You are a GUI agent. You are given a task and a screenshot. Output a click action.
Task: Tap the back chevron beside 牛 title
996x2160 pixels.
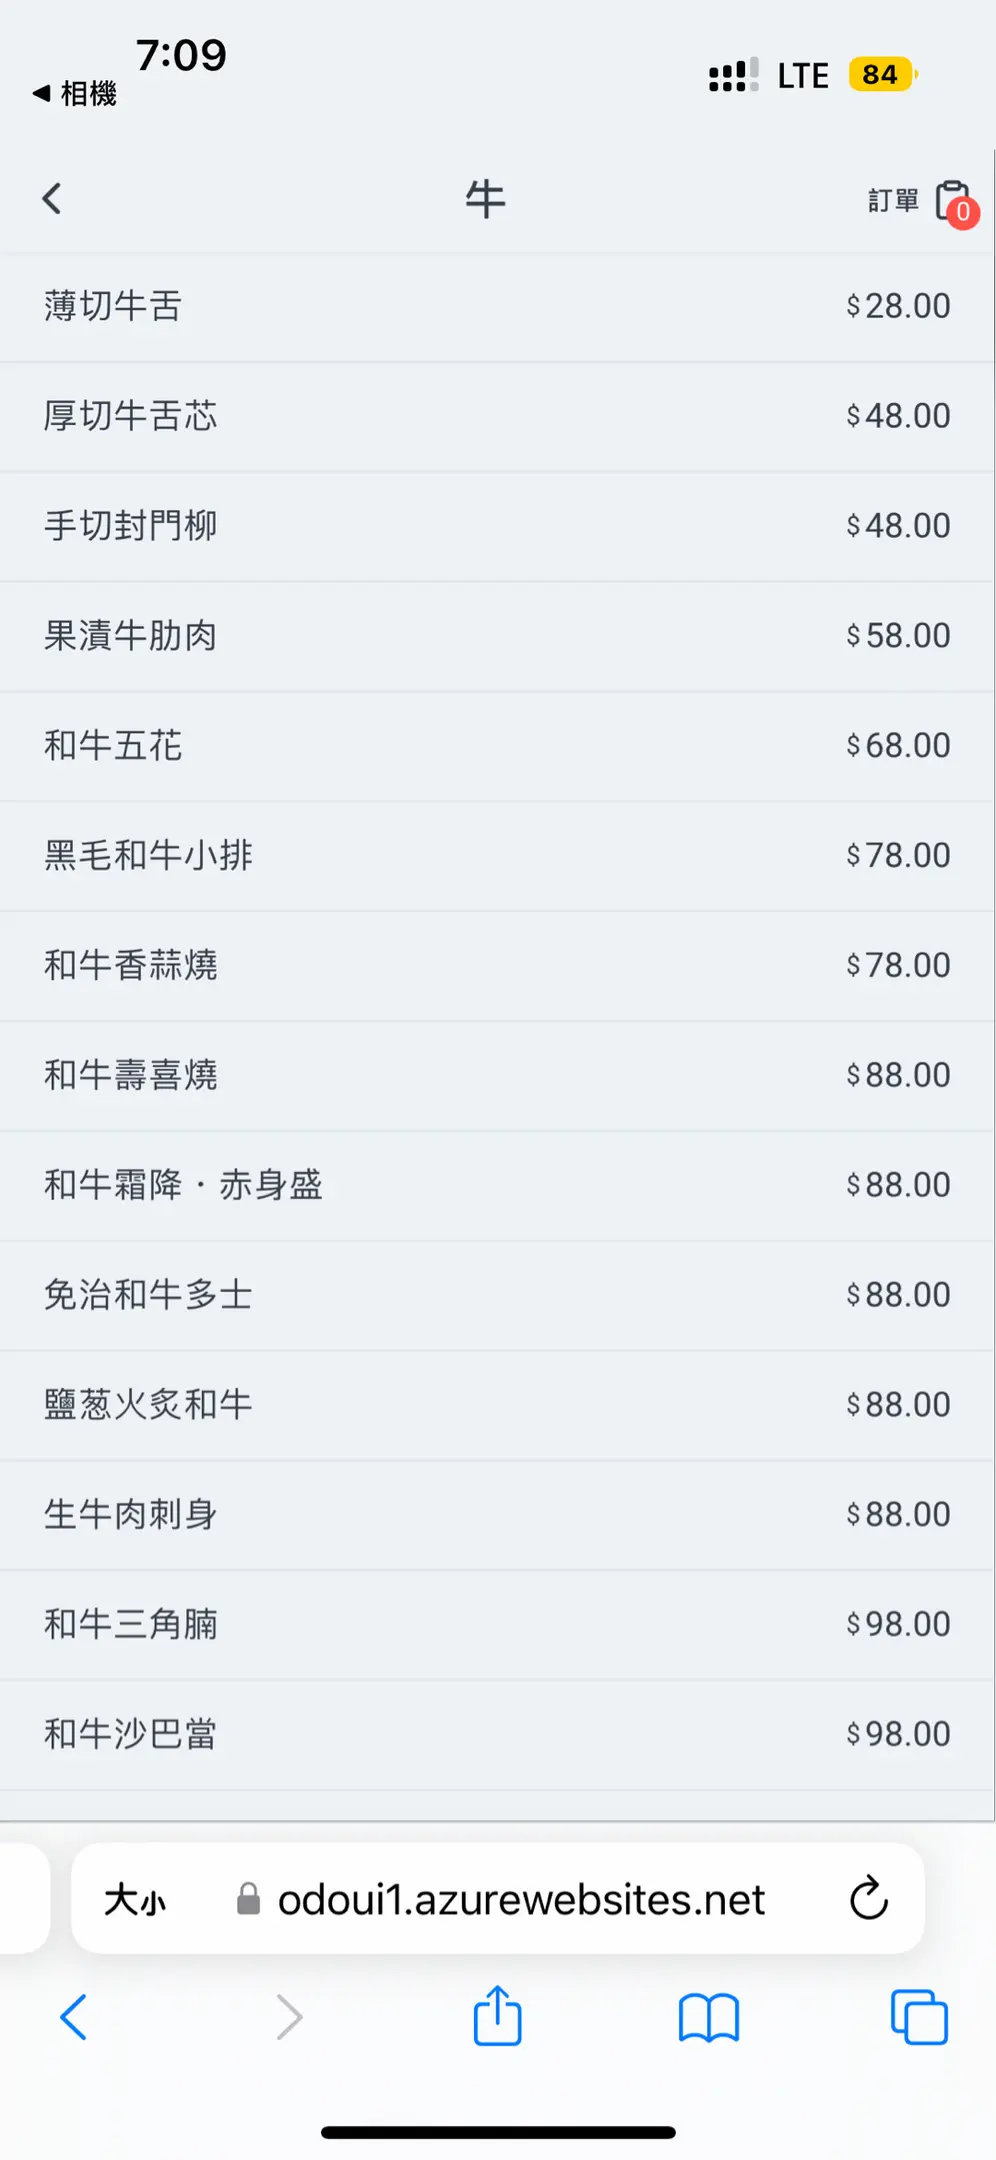tap(53, 199)
